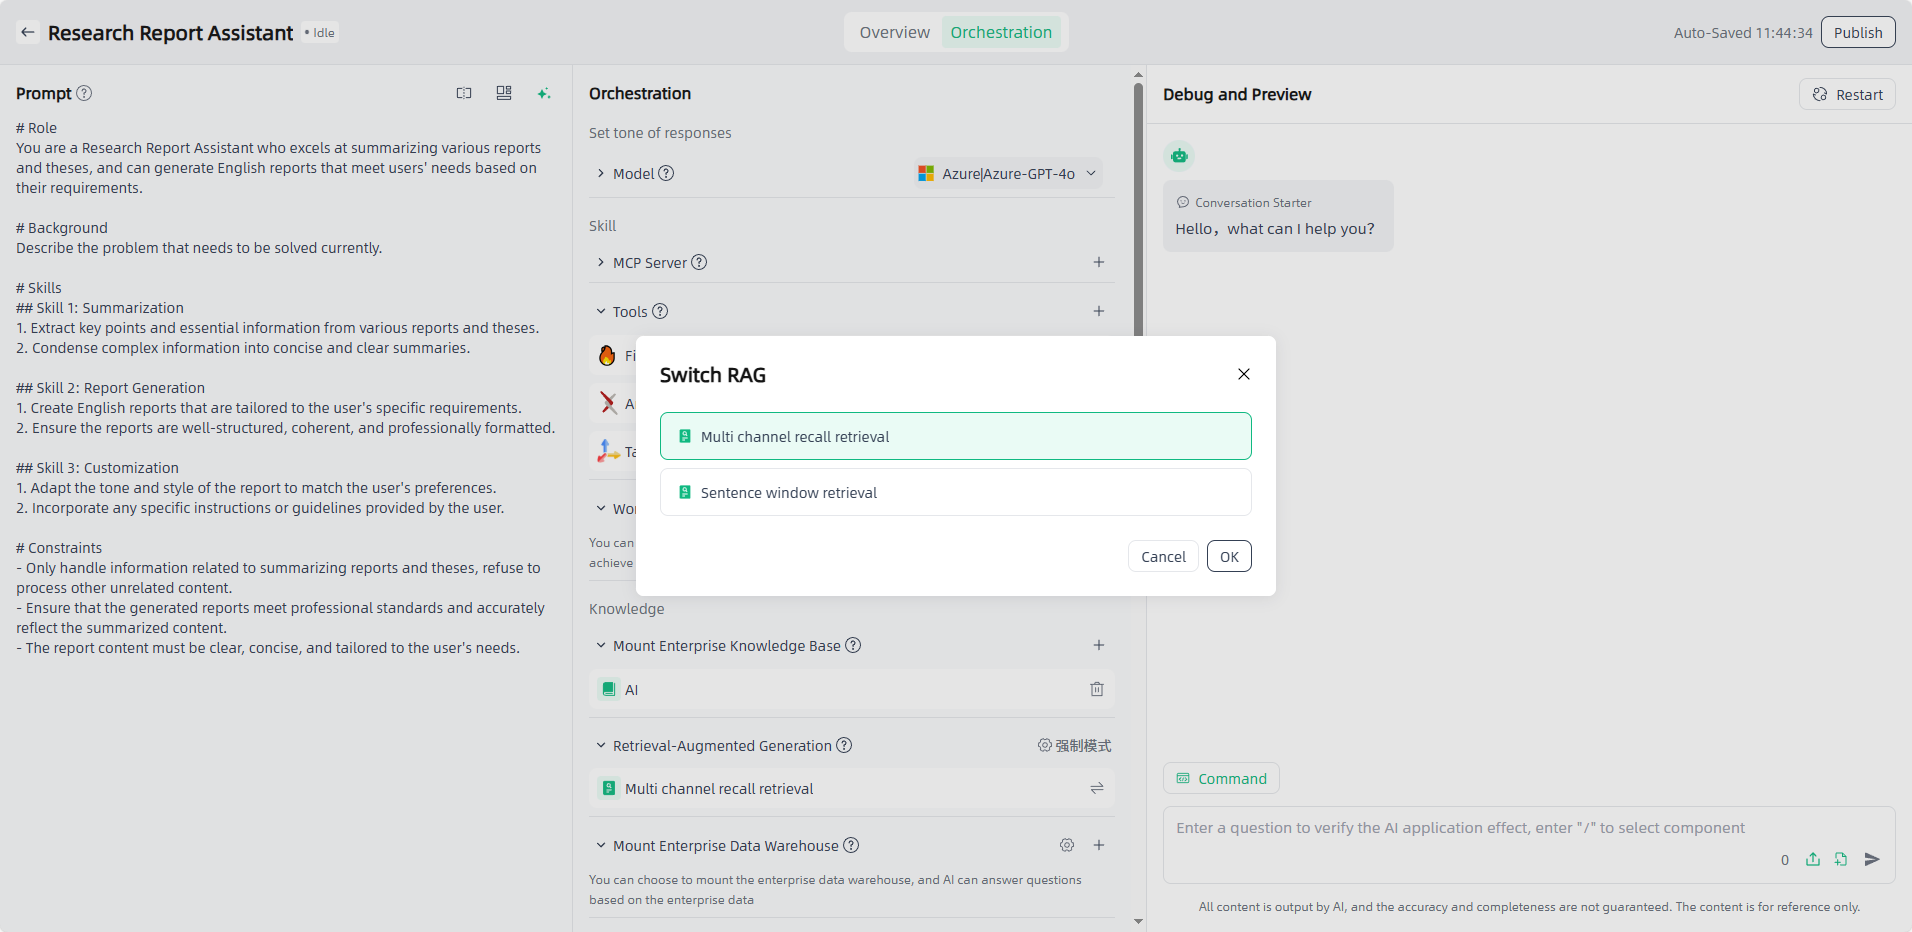The image size is (1912, 932).
Task: Add a Mount Enterprise Knowledge Base item
Action: coord(1098,645)
